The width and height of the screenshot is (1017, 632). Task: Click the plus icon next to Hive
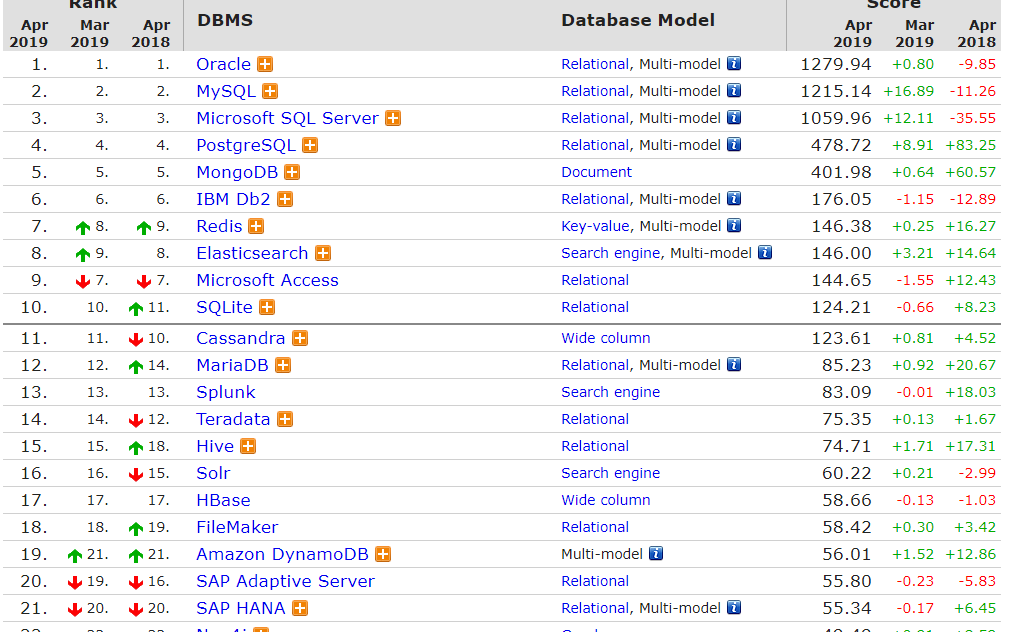point(248,446)
